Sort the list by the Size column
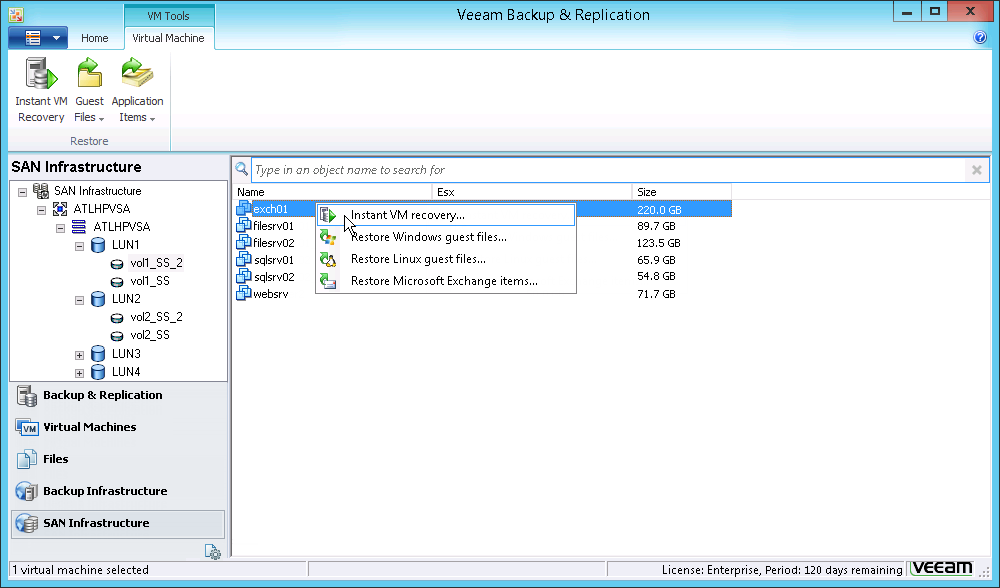 682,192
